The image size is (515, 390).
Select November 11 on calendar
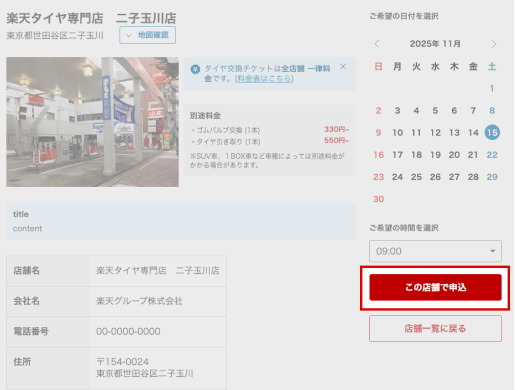pyautogui.click(x=416, y=133)
